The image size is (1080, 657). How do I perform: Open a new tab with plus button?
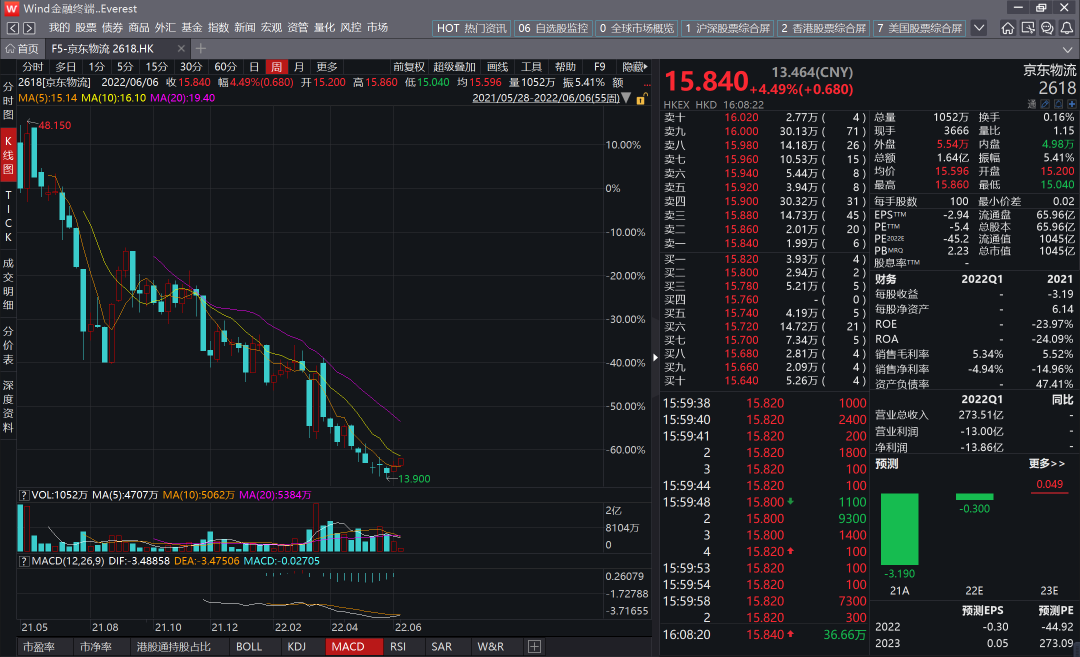pos(201,48)
